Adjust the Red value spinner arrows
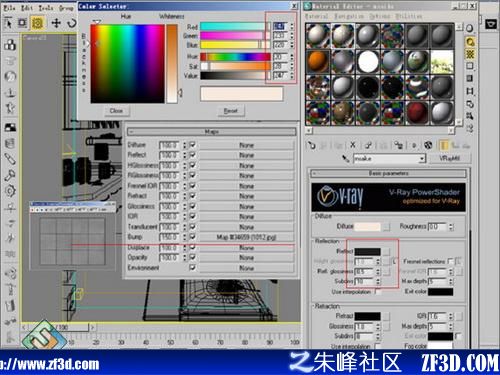This screenshot has height=375, width=500. pyautogui.click(x=292, y=26)
